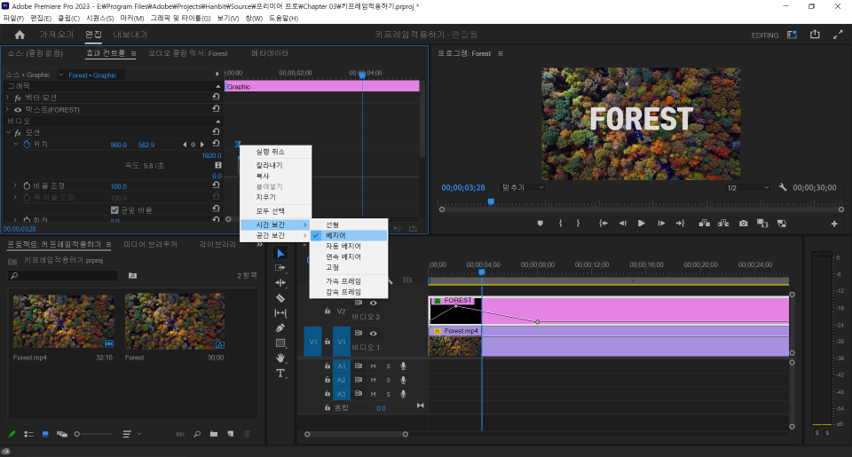
Task: Expand 비율 조정 parameter
Action: click(15, 186)
